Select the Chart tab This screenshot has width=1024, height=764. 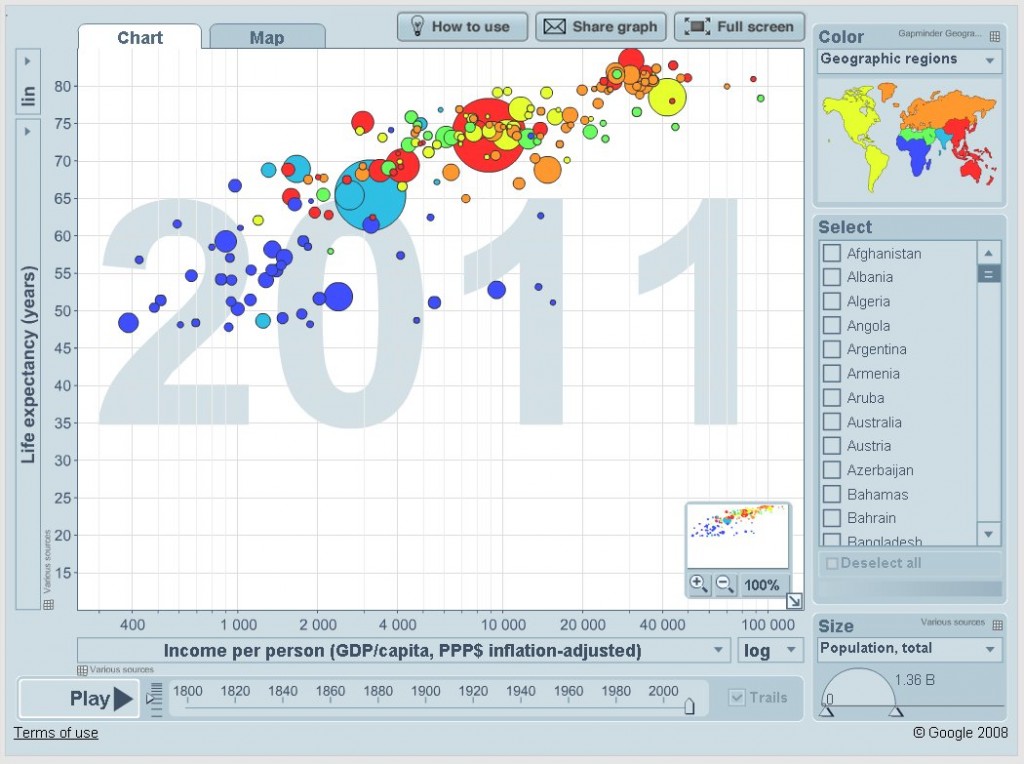coord(140,38)
